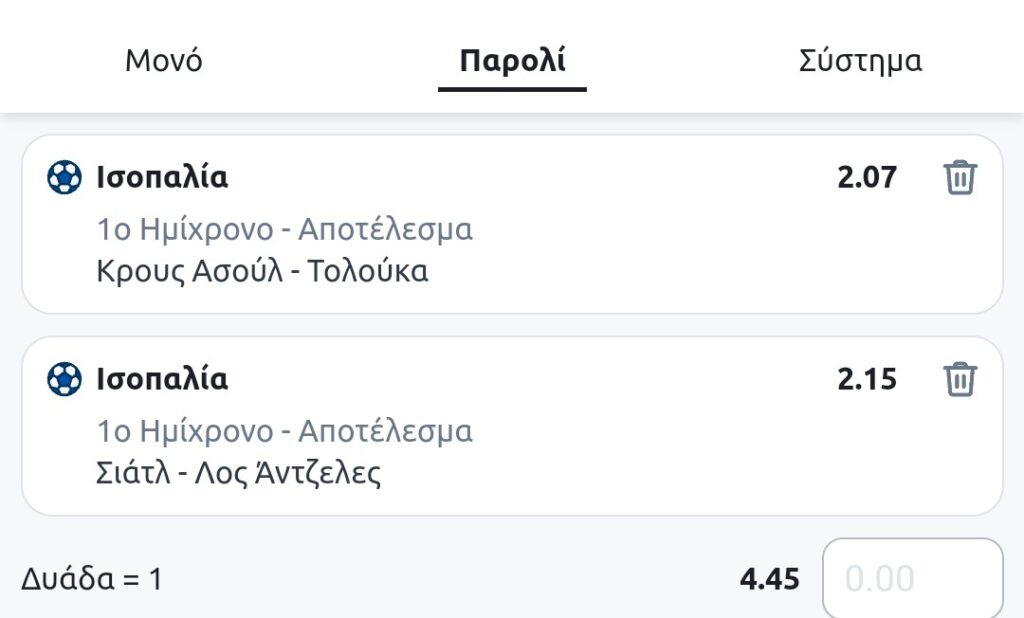Switch to the Μονό tab
Viewport: 1024px width, 618px height.
click(x=164, y=61)
